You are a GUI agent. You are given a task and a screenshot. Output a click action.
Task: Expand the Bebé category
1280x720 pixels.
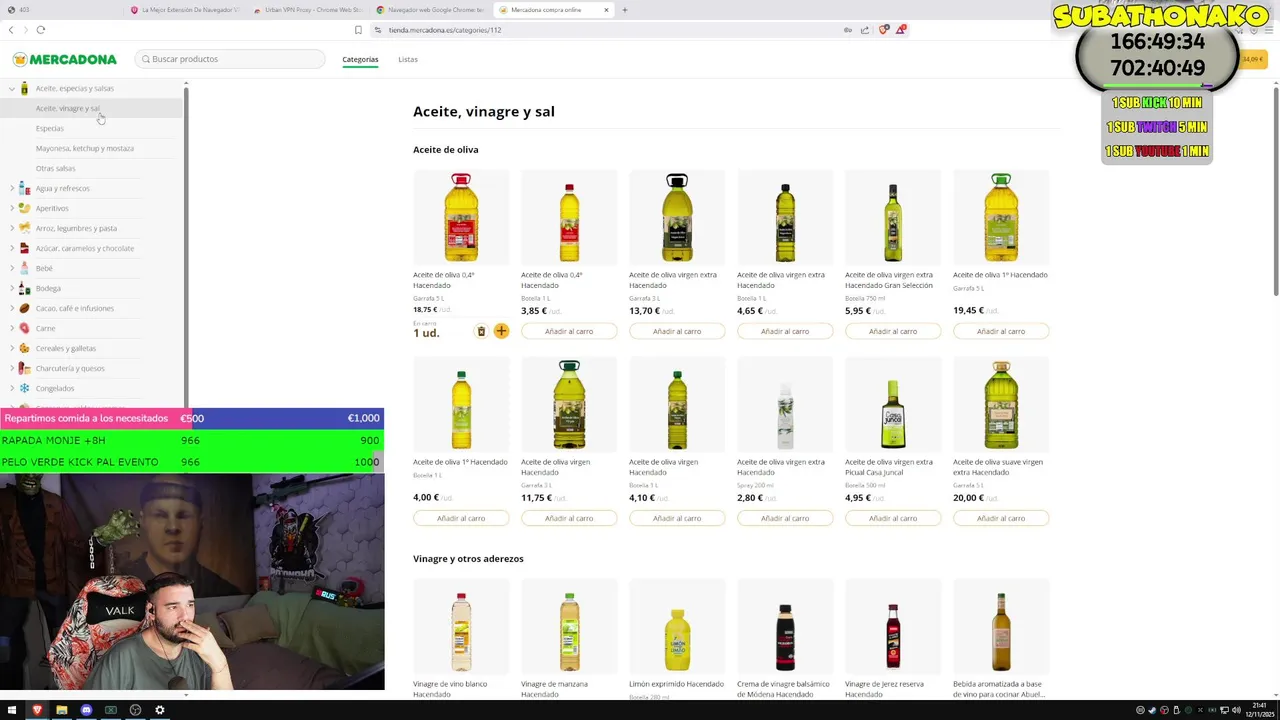(x=12, y=268)
